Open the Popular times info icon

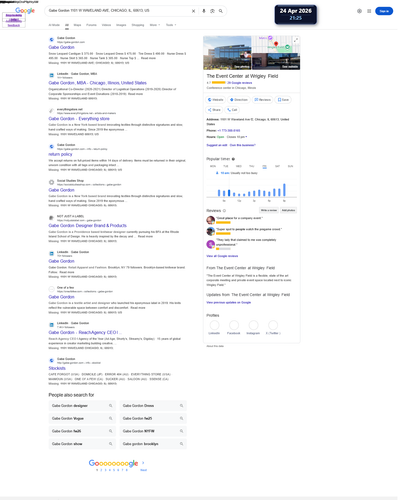pos(233,159)
